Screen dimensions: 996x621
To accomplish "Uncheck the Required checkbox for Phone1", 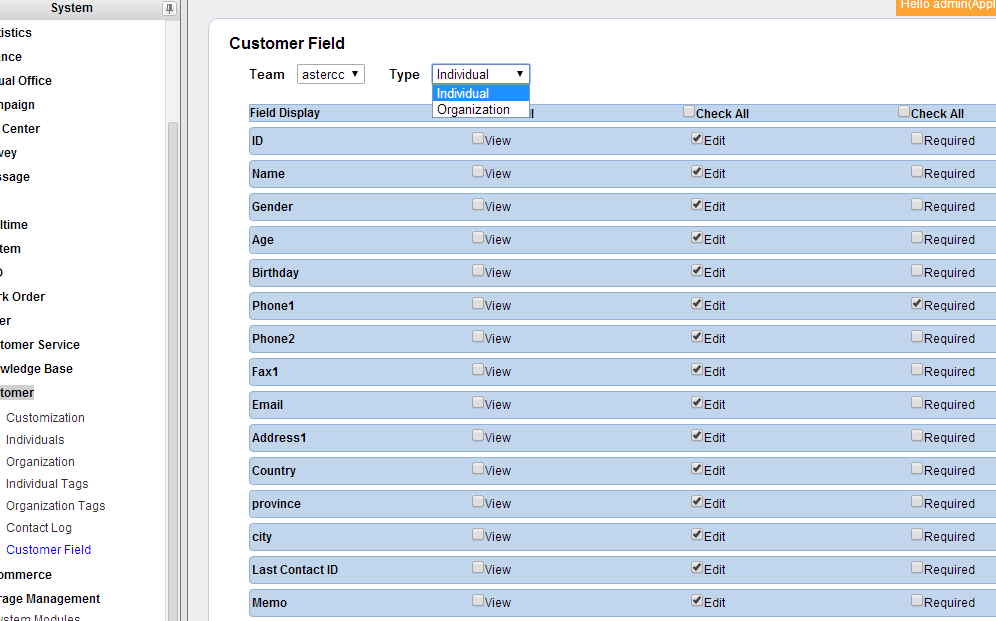I will click(x=917, y=304).
